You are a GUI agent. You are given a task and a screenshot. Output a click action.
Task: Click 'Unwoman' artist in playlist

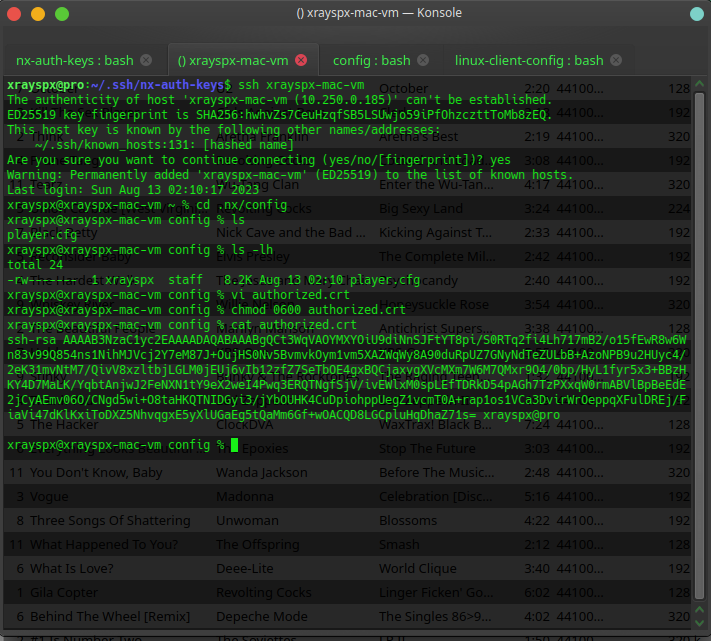coord(247,520)
